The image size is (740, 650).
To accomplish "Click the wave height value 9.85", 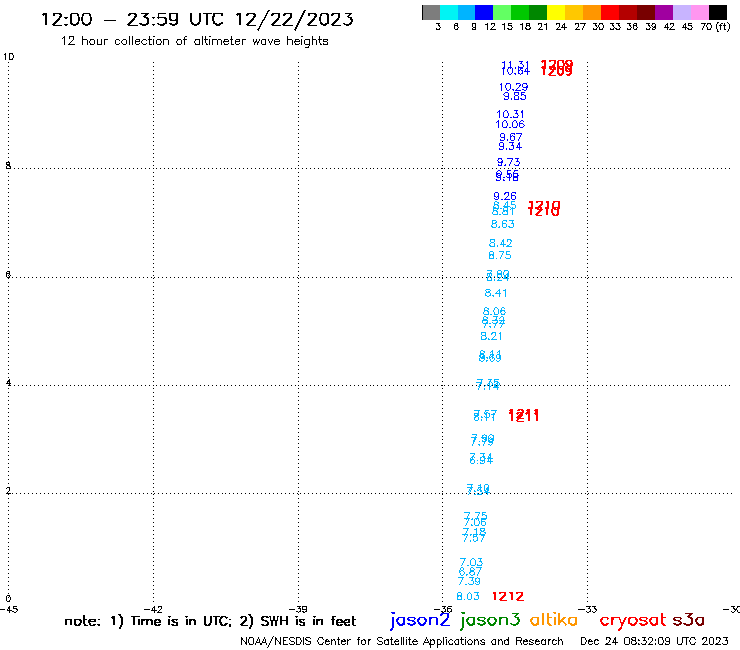I will click(x=514, y=96).
